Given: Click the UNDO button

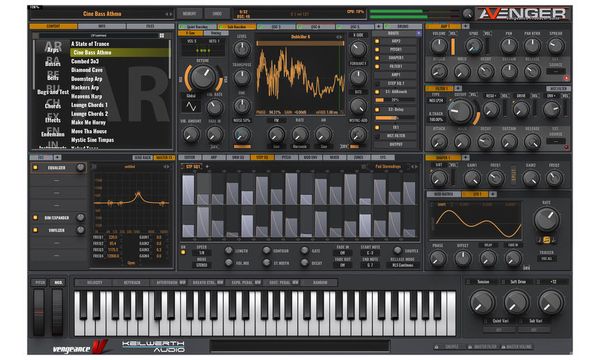Looking at the screenshot, I should (x=217, y=14).
